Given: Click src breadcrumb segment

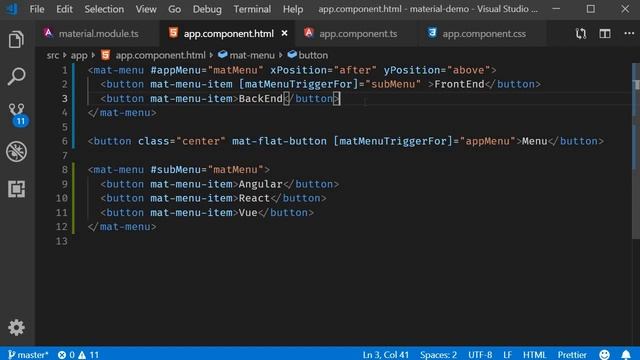Looking at the screenshot, I should 53,55.
